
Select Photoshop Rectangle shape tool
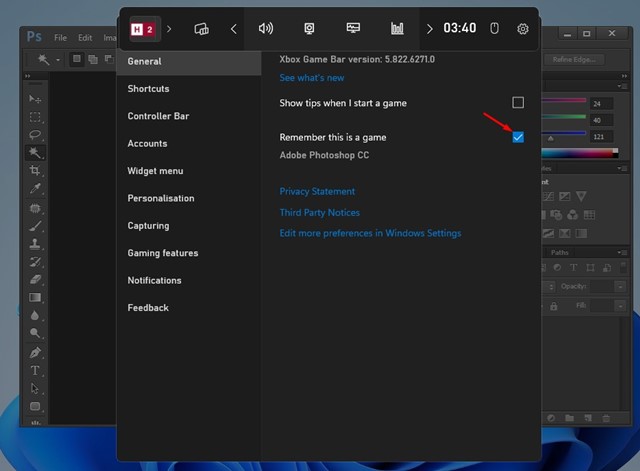coord(35,407)
